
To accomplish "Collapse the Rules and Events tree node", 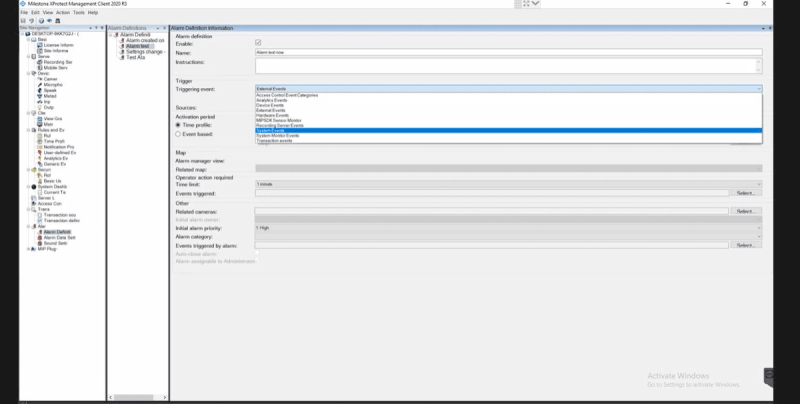I will (x=29, y=131).
